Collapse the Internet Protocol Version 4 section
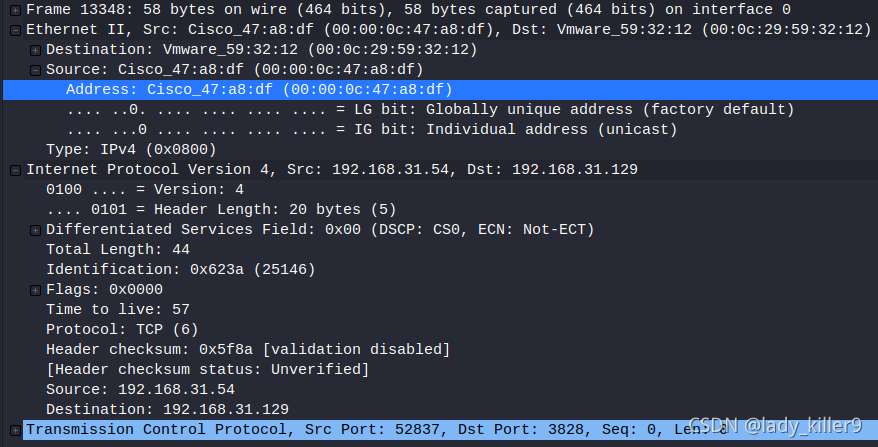 tap(15, 170)
